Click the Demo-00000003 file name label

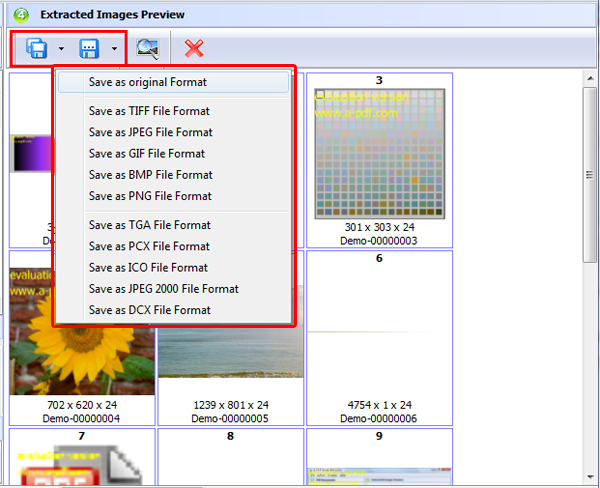point(379,241)
